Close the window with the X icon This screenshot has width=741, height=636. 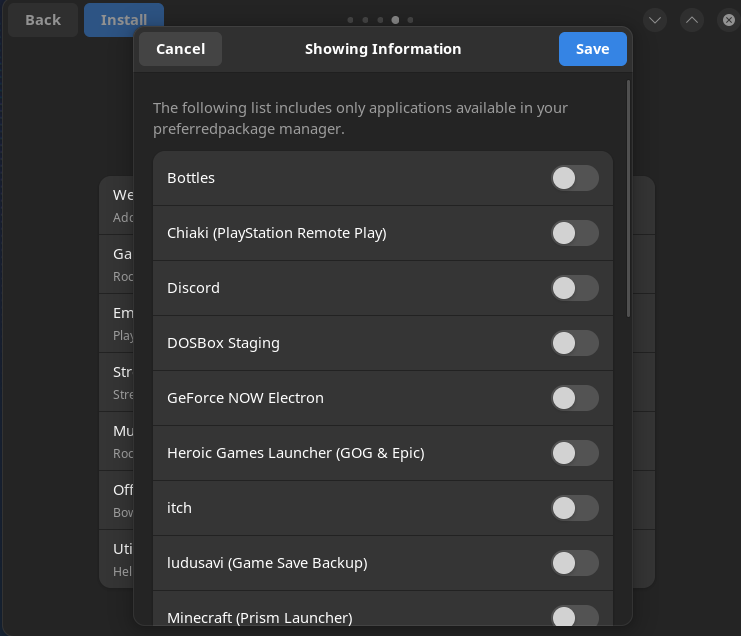(x=728, y=20)
